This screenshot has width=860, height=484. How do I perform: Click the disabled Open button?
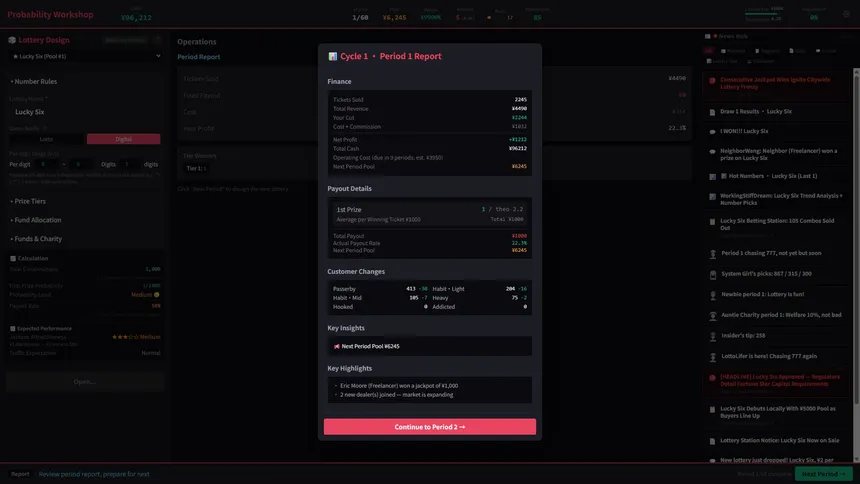(x=85, y=381)
